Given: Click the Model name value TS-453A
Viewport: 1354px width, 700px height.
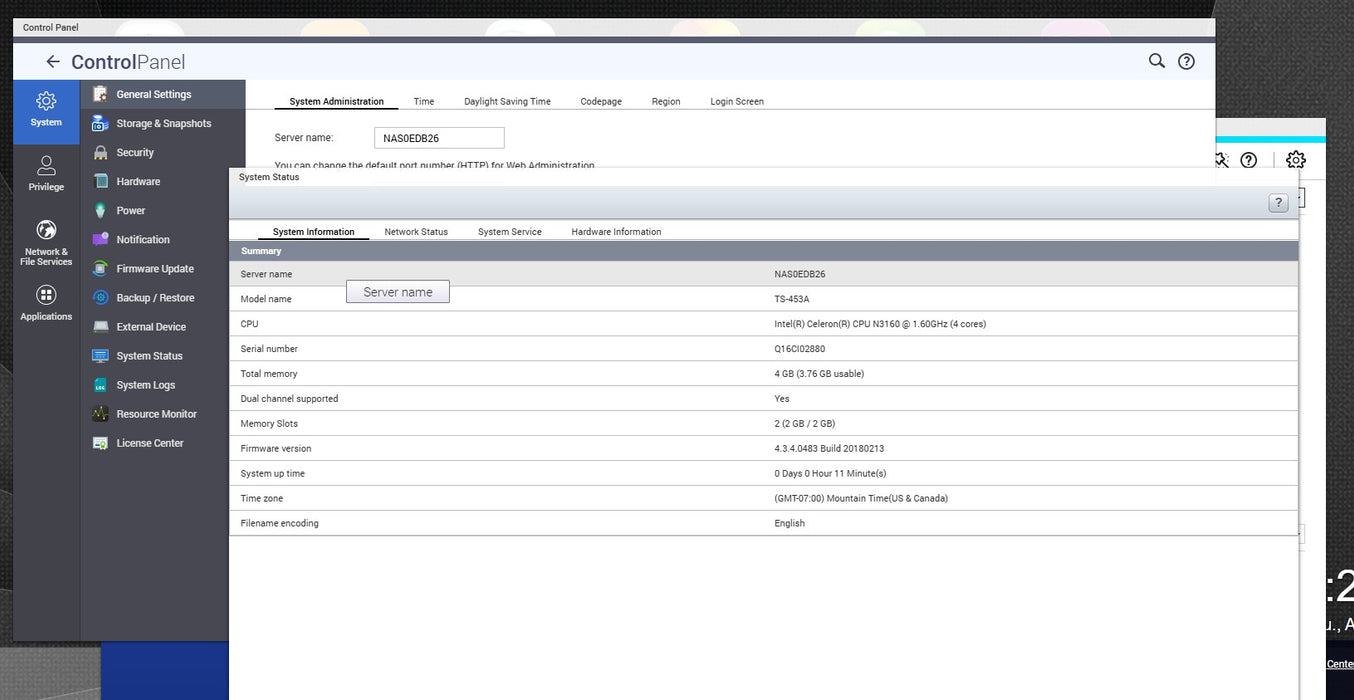Looking at the screenshot, I should 792,299.
